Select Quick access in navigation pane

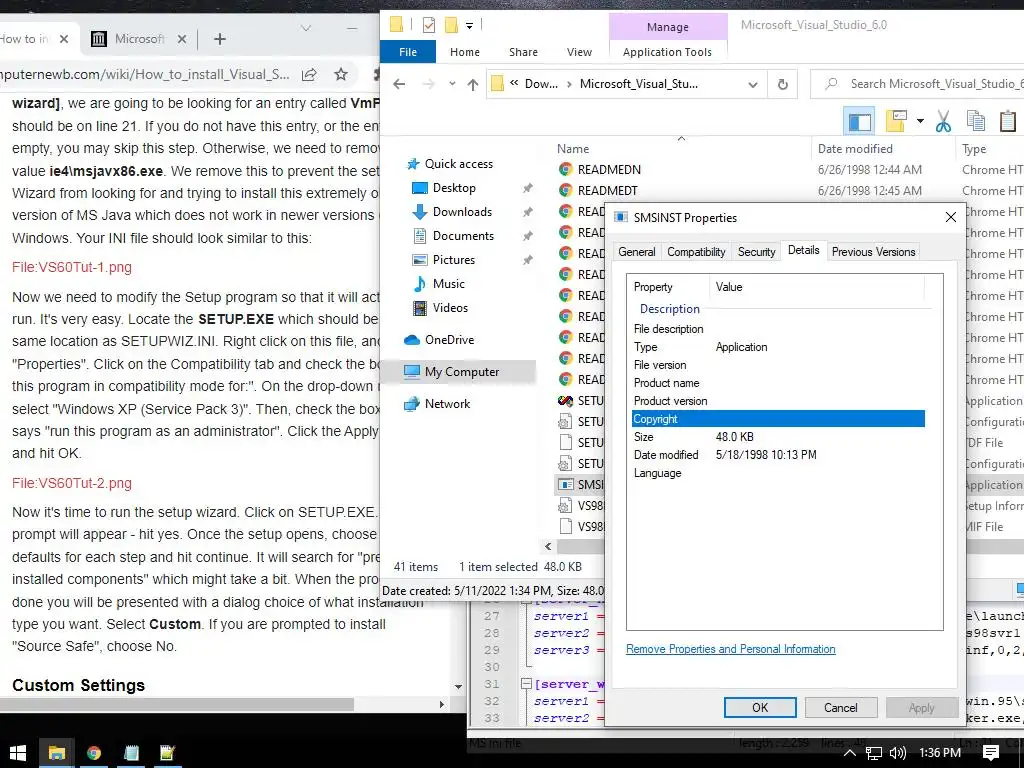[x=458, y=164]
